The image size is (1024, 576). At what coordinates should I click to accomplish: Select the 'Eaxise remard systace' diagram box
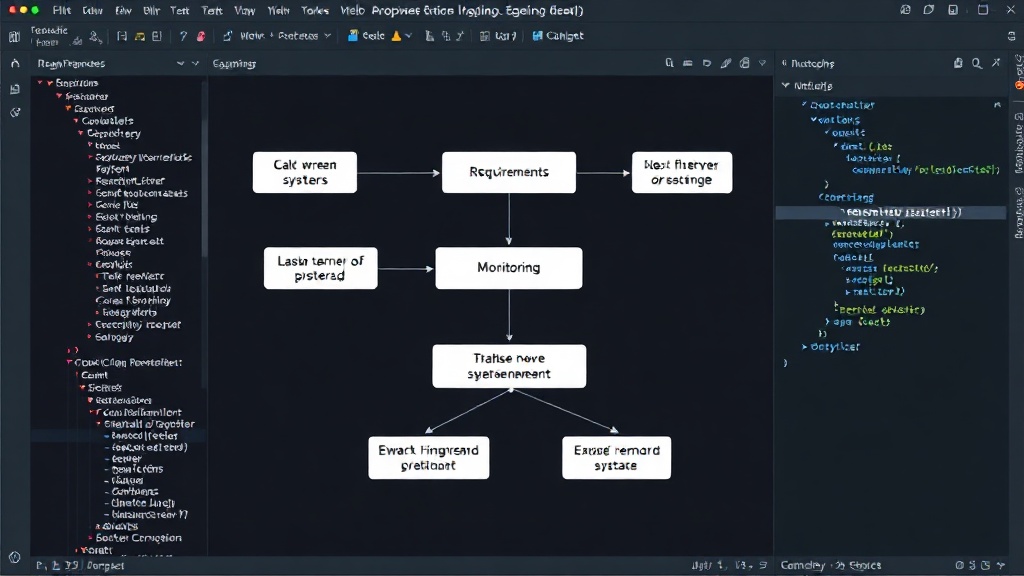(616, 458)
